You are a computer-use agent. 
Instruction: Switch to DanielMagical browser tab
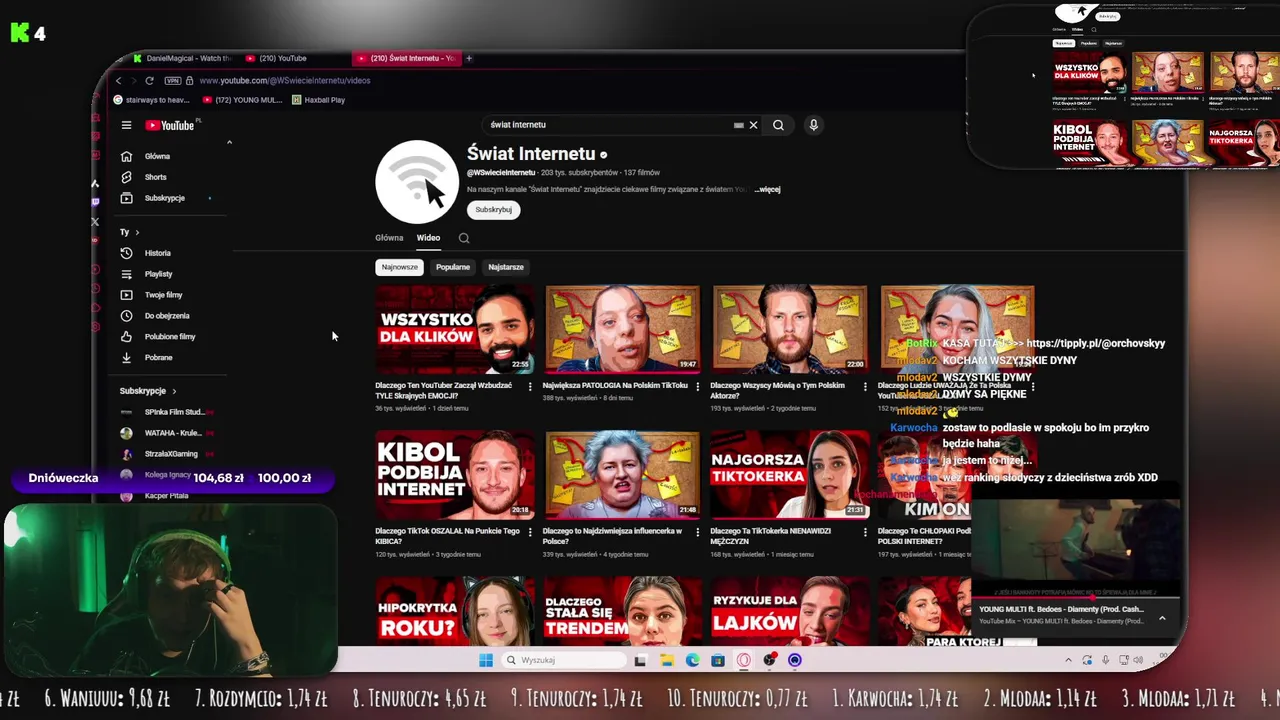pyautogui.click(x=182, y=58)
